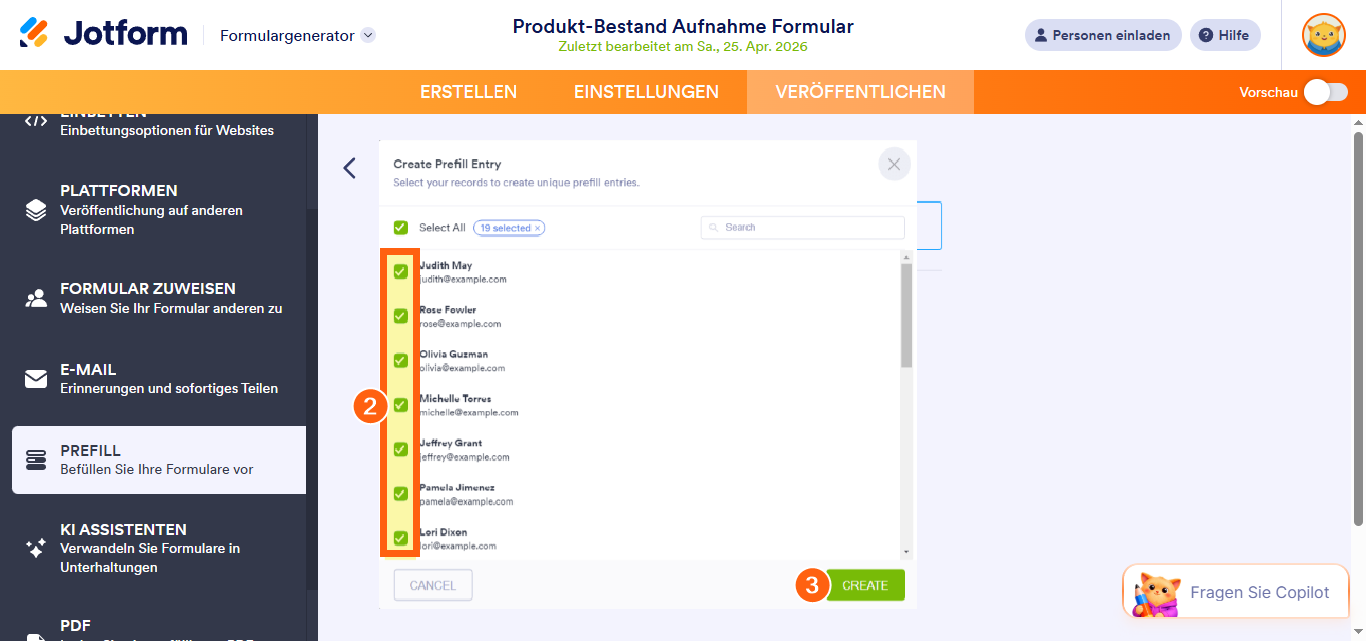Click the Prefill stack icon
The height and width of the screenshot is (641, 1366).
pyautogui.click(x=36, y=460)
